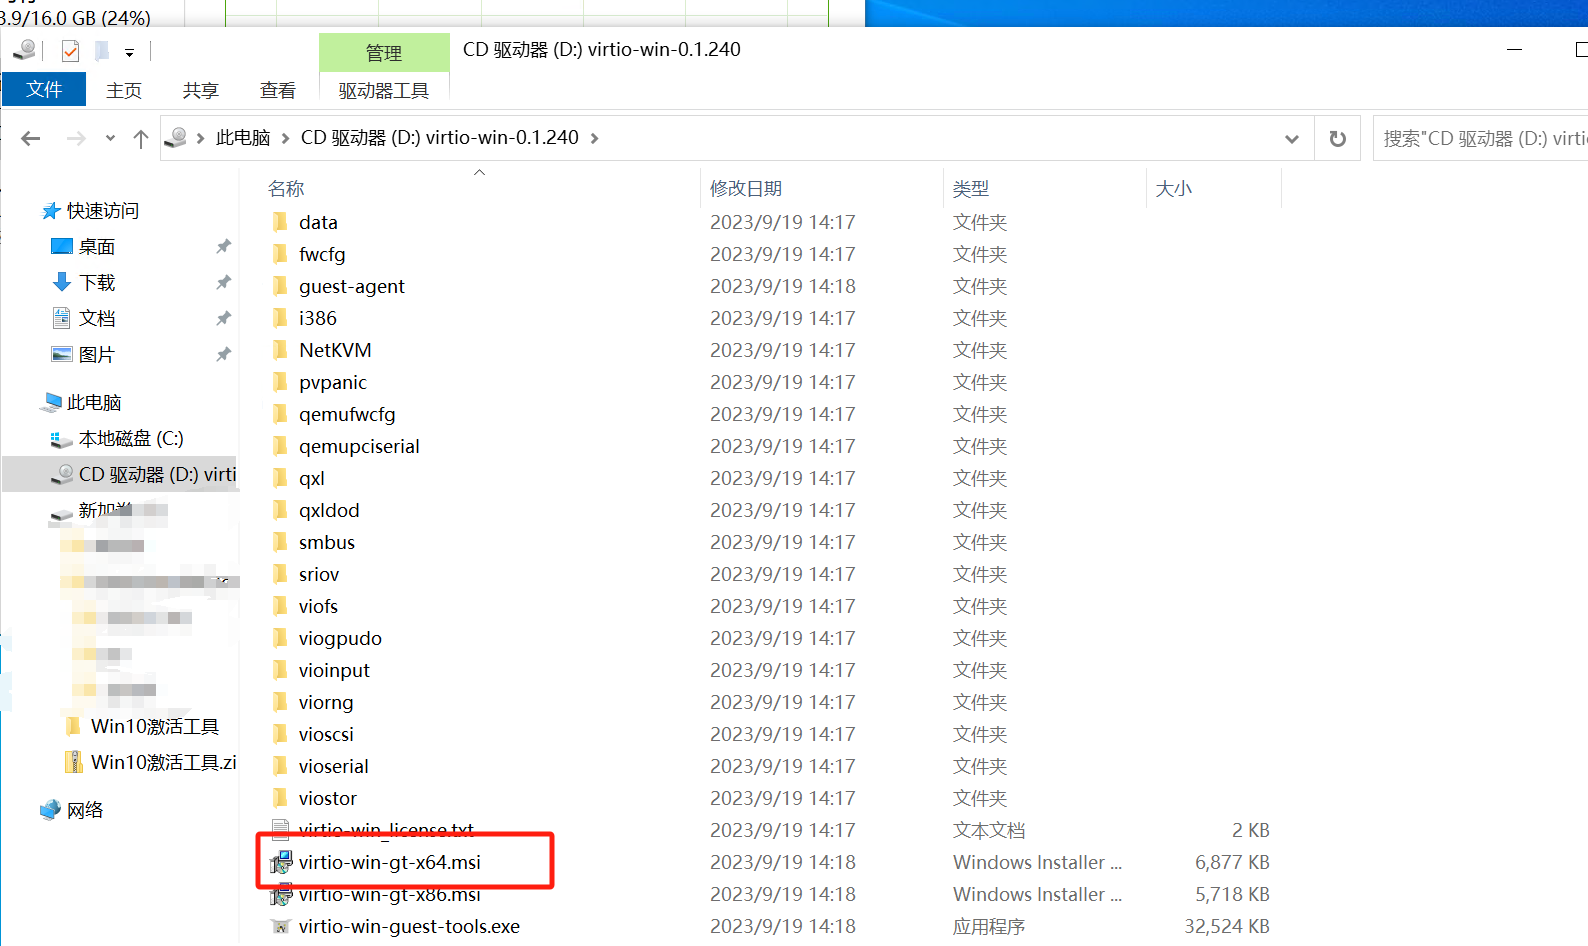Open 下载 in the navigation pane

pyautogui.click(x=97, y=283)
